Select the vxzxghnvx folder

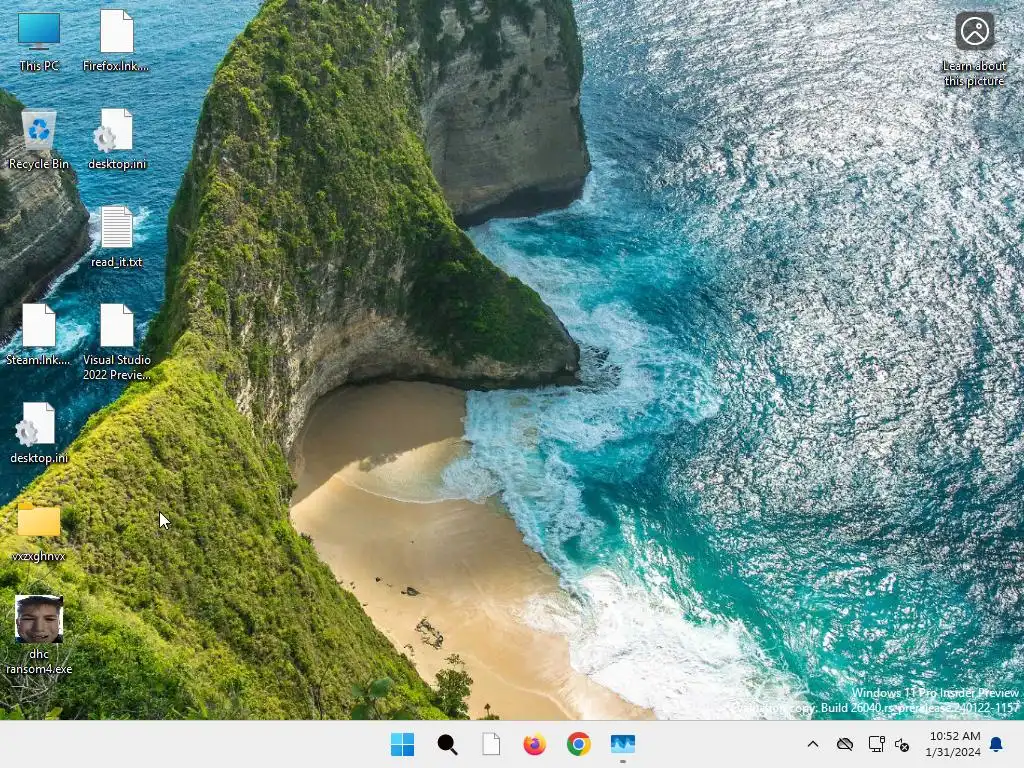[x=39, y=532]
